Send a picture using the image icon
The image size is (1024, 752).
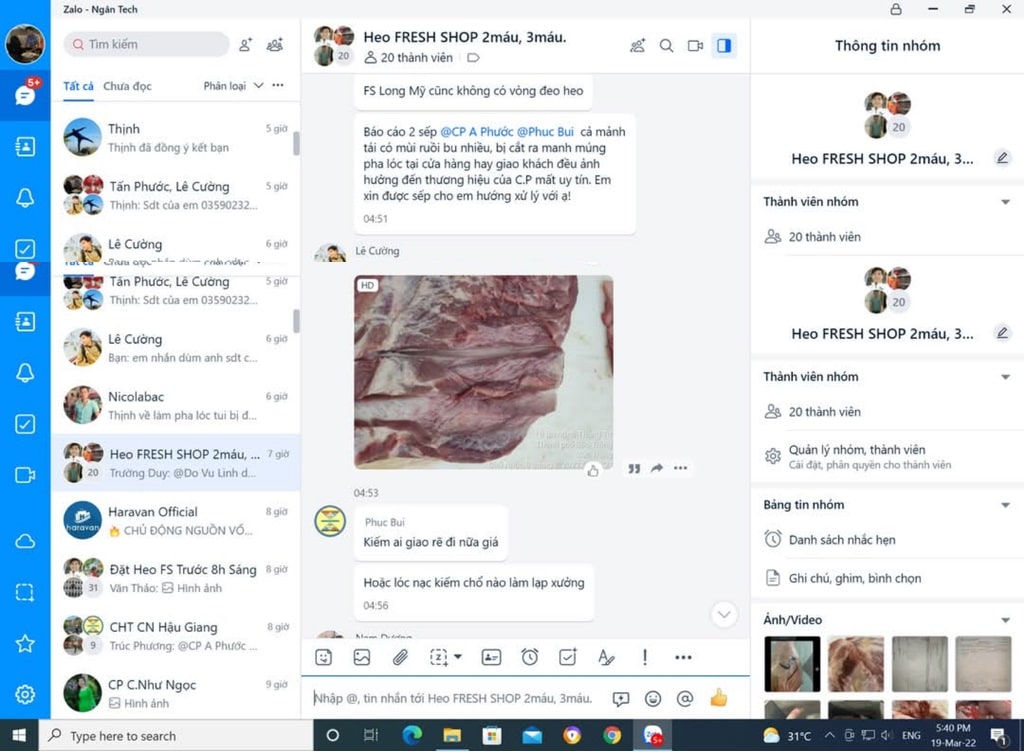[362, 657]
